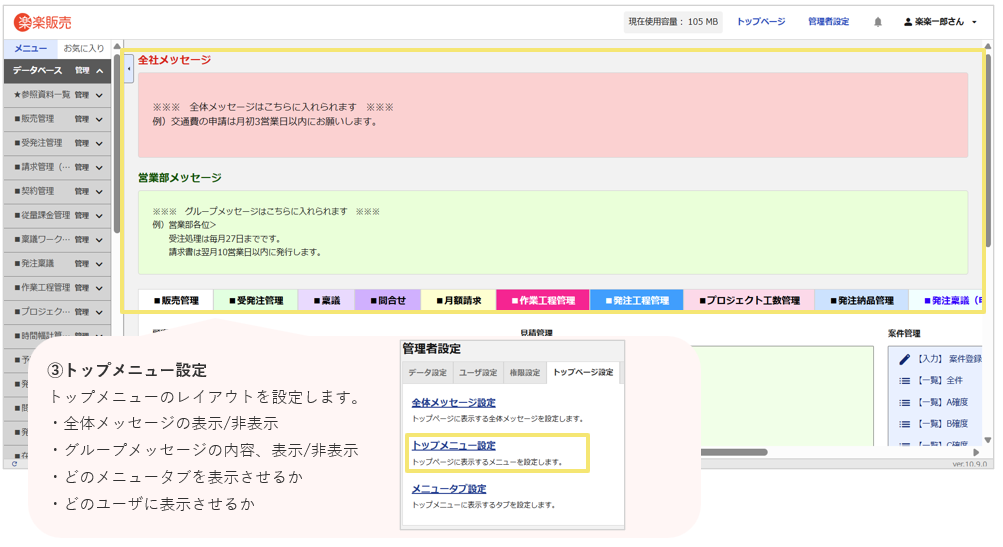Click the list icon beside 【一覧】B確度
Image resolution: width=1003 pixels, height=547 pixels.
[x=904, y=424]
